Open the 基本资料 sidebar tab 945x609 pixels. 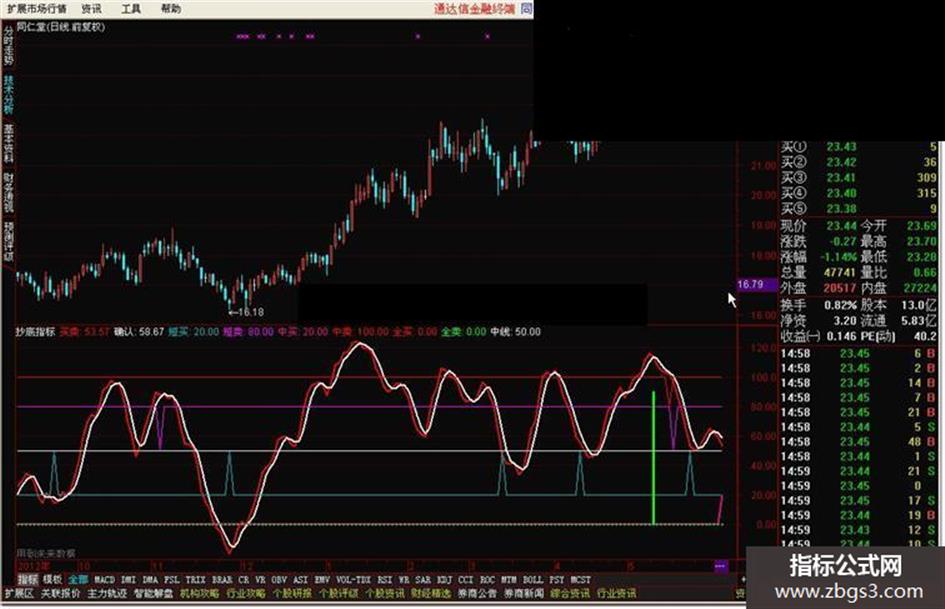(x=8, y=144)
